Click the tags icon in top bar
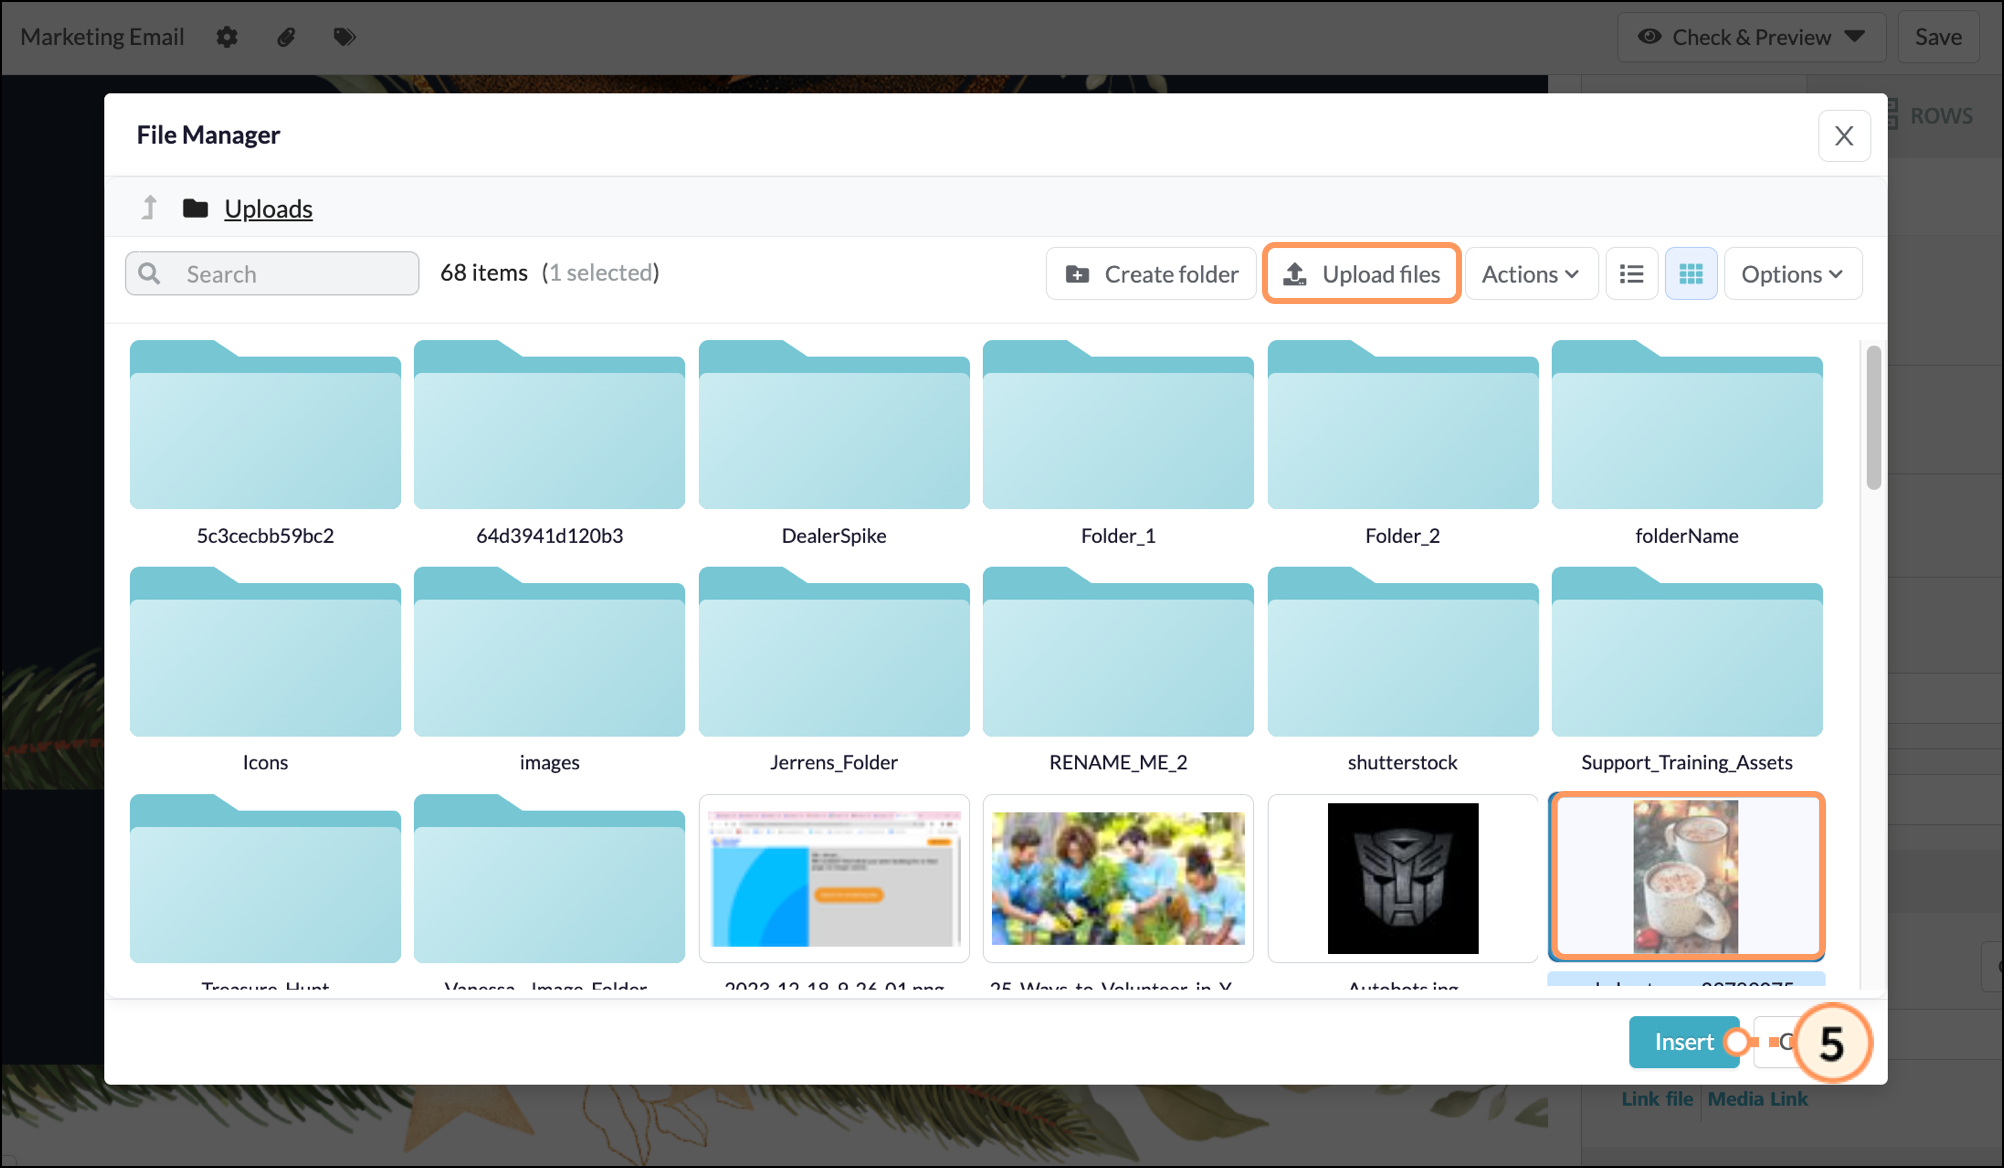Screen dimensions: 2004x1168 (344, 37)
